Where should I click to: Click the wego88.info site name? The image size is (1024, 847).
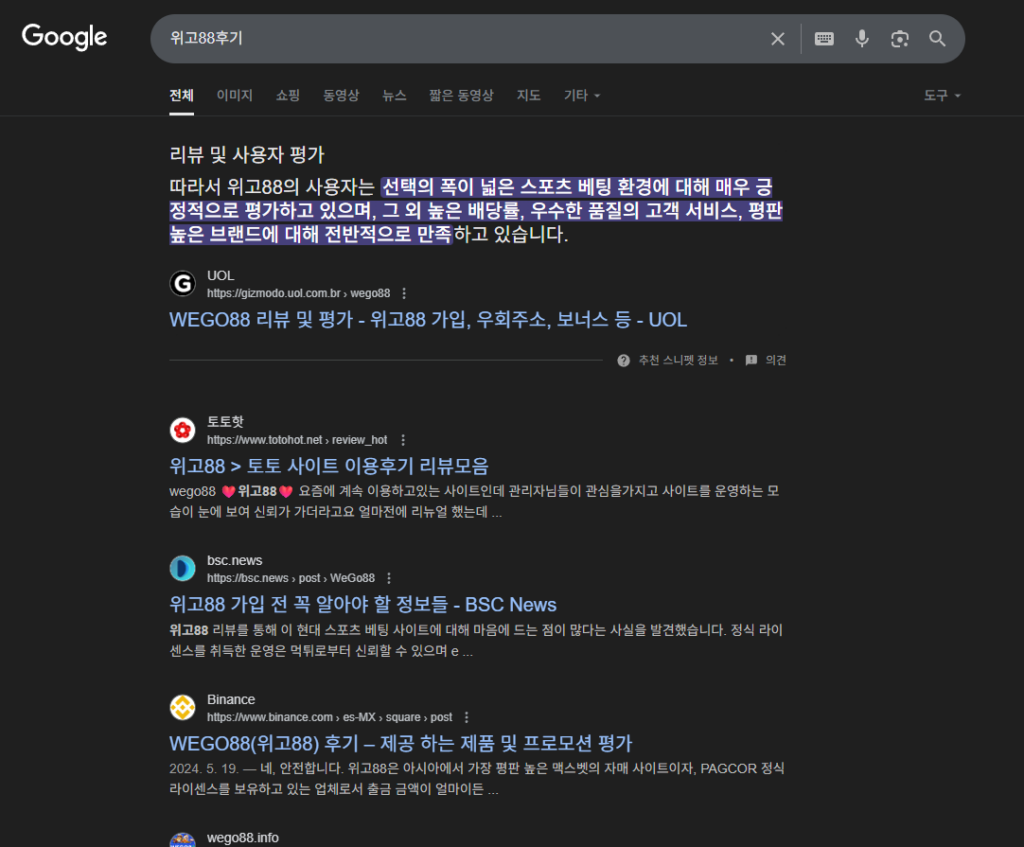(242, 838)
